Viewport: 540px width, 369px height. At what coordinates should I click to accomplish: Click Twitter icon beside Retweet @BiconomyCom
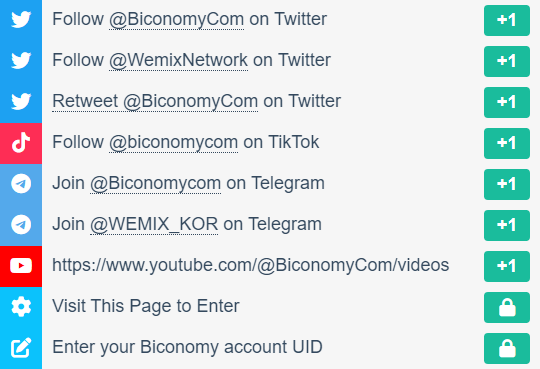[21, 101]
